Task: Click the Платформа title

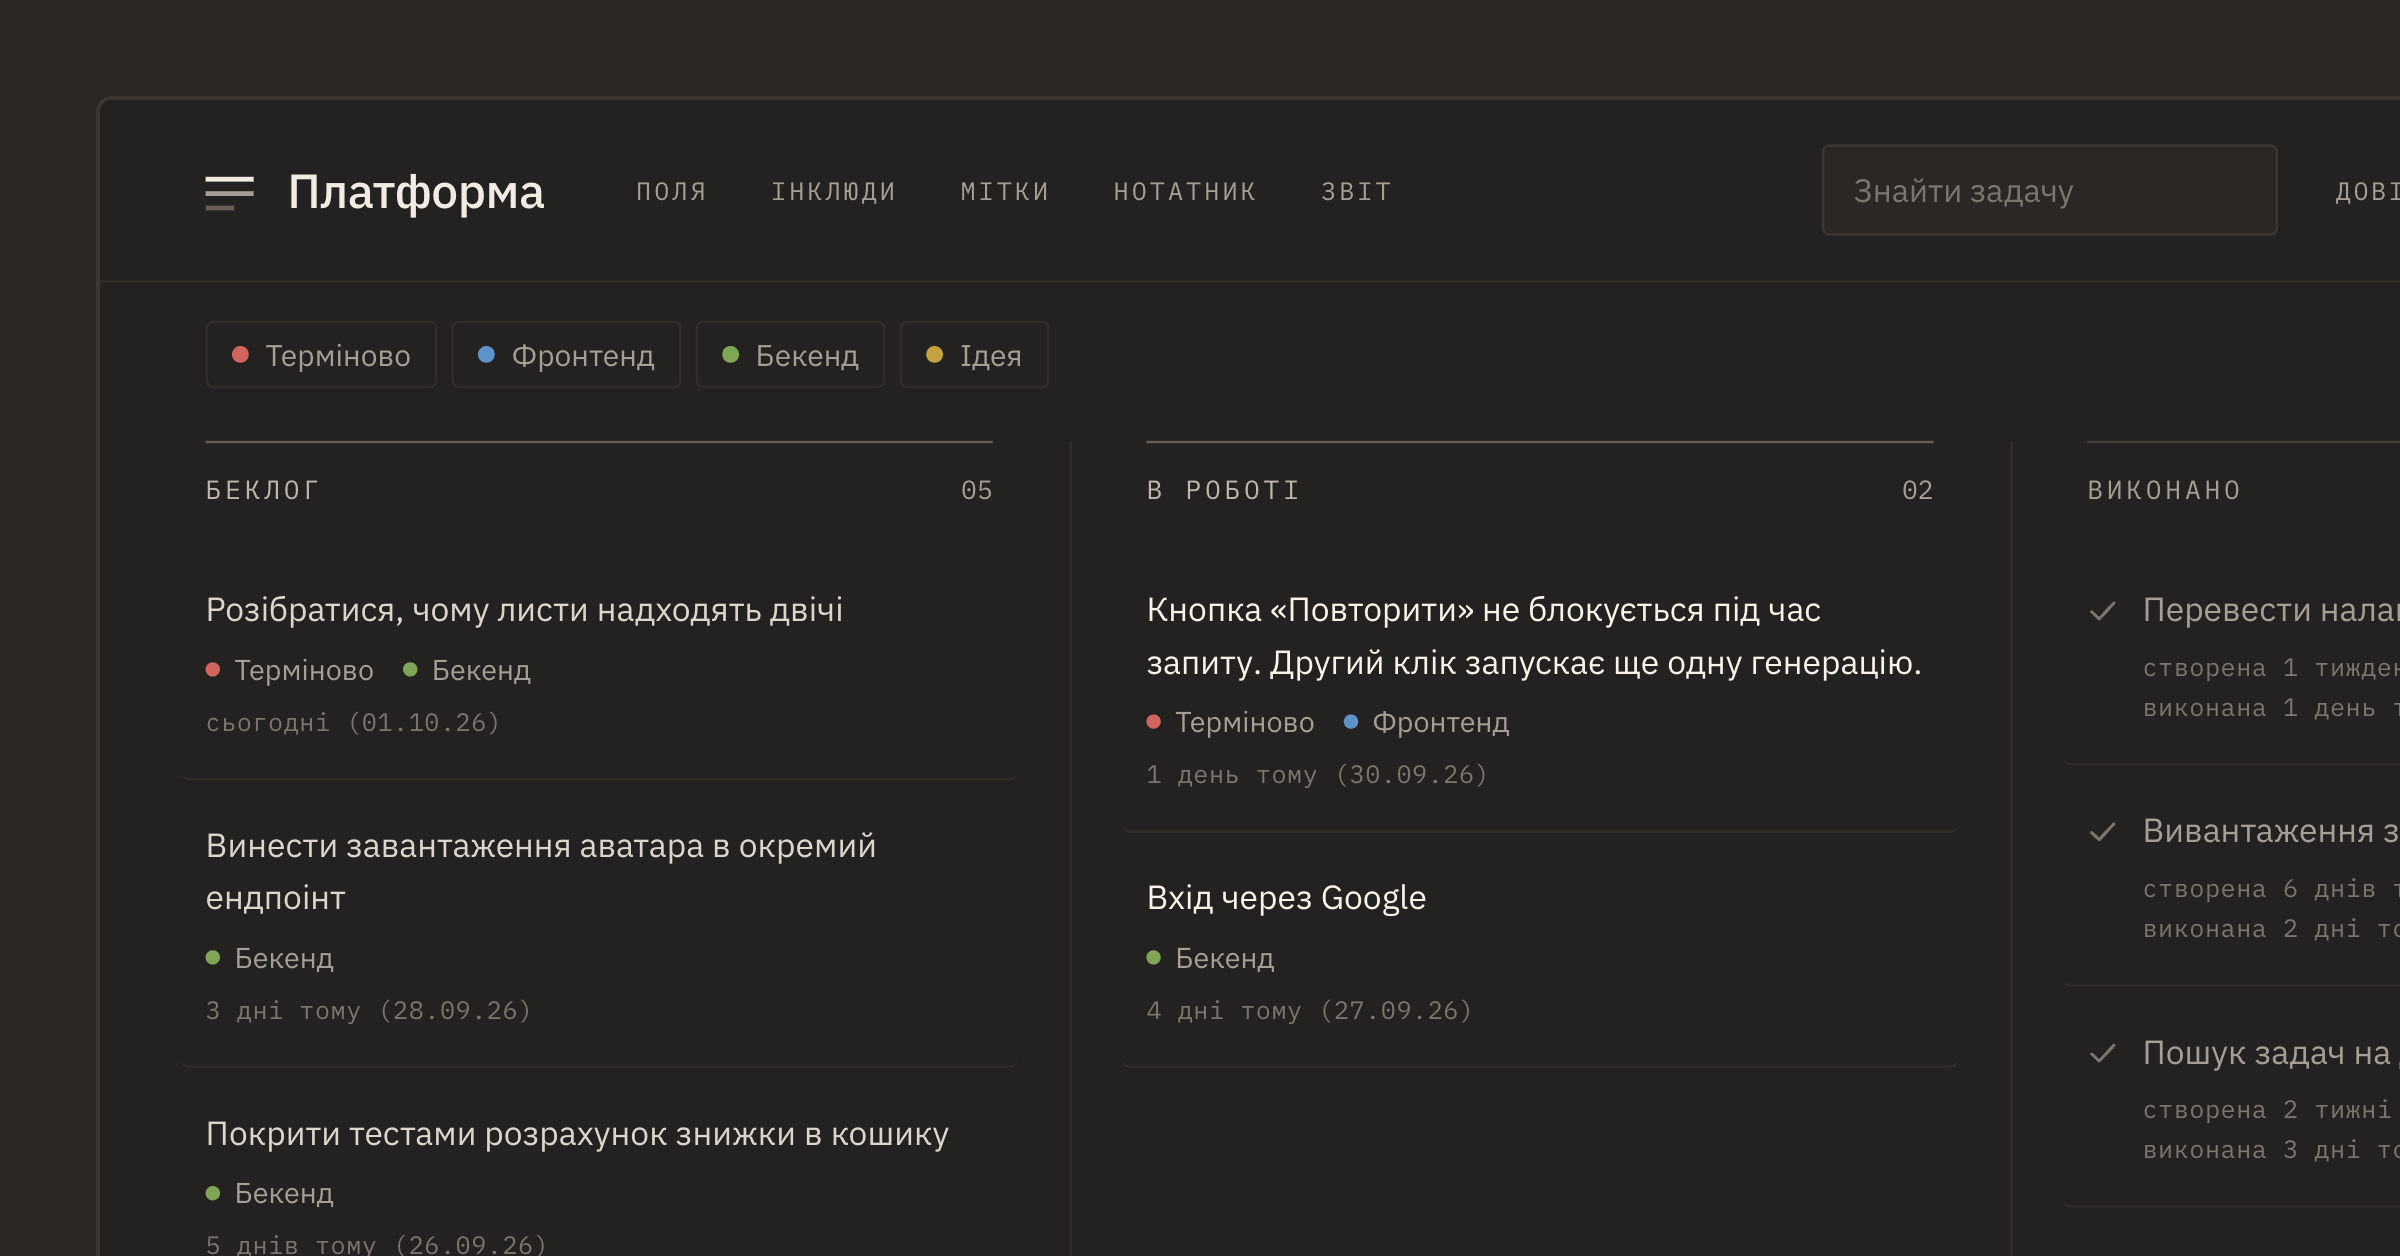Action: coord(416,192)
